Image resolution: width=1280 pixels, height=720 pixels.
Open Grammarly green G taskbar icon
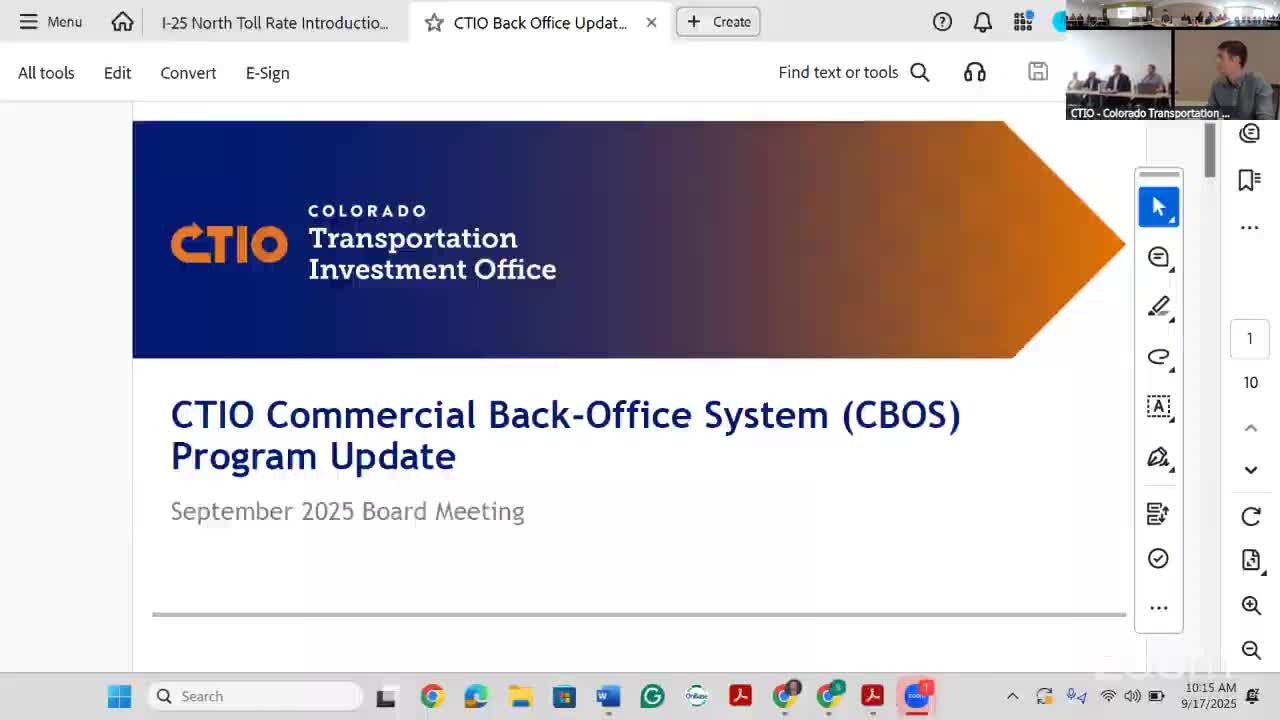[x=652, y=696]
